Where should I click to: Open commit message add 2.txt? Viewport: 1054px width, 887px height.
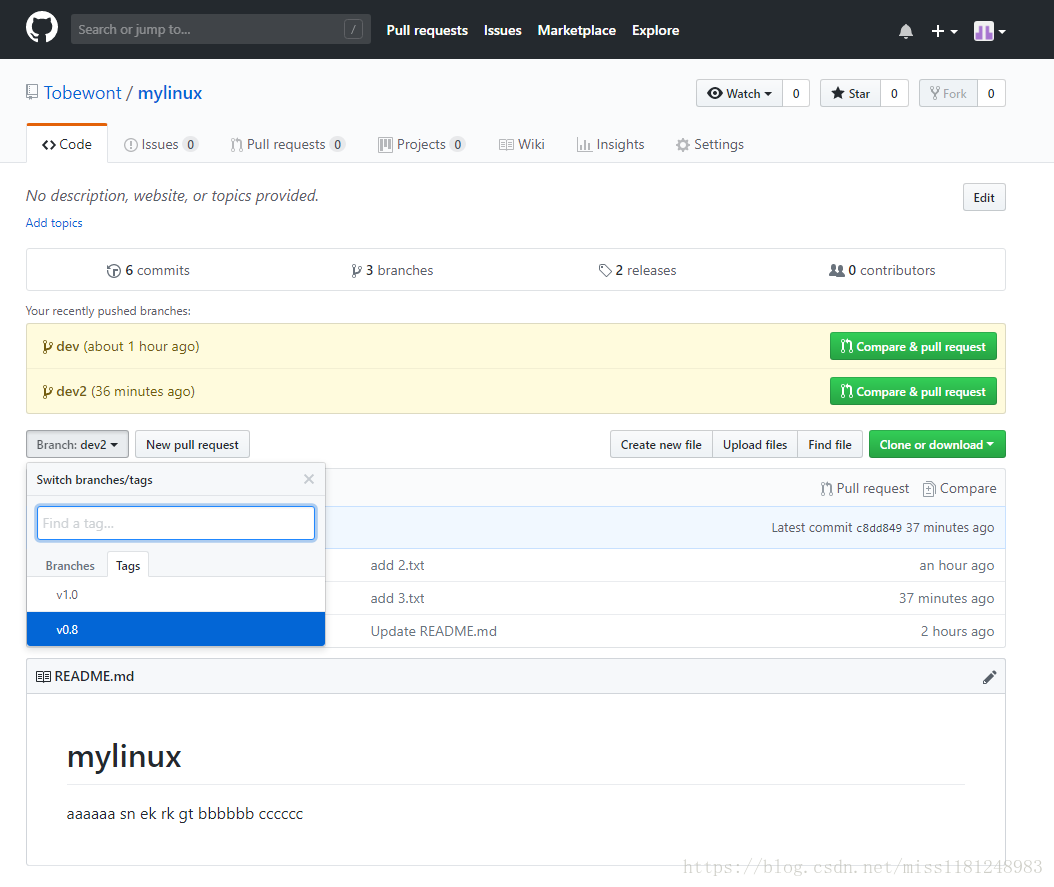click(397, 565)
